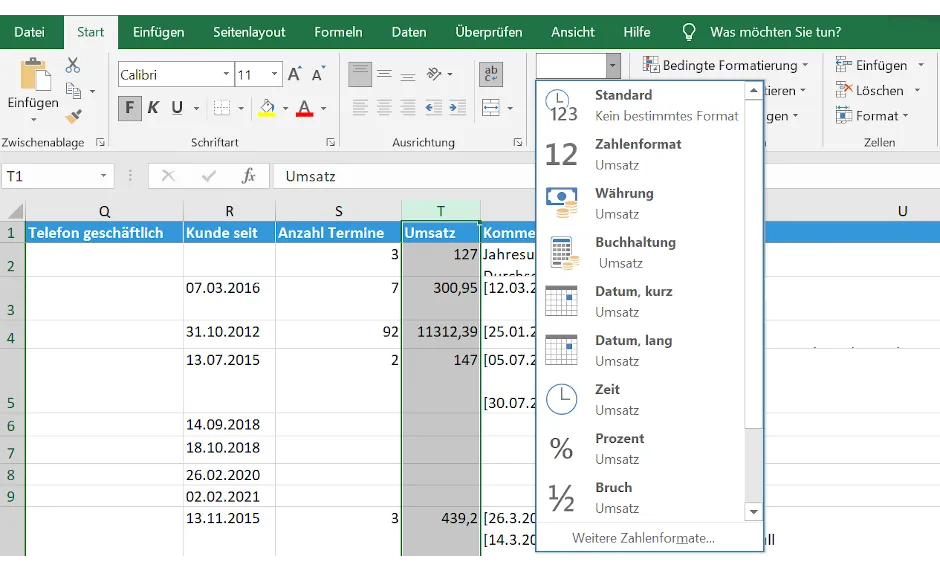Open Weitere Zahlenformate link
This screenshot has width=940, height=570.
tap(643, 538)
